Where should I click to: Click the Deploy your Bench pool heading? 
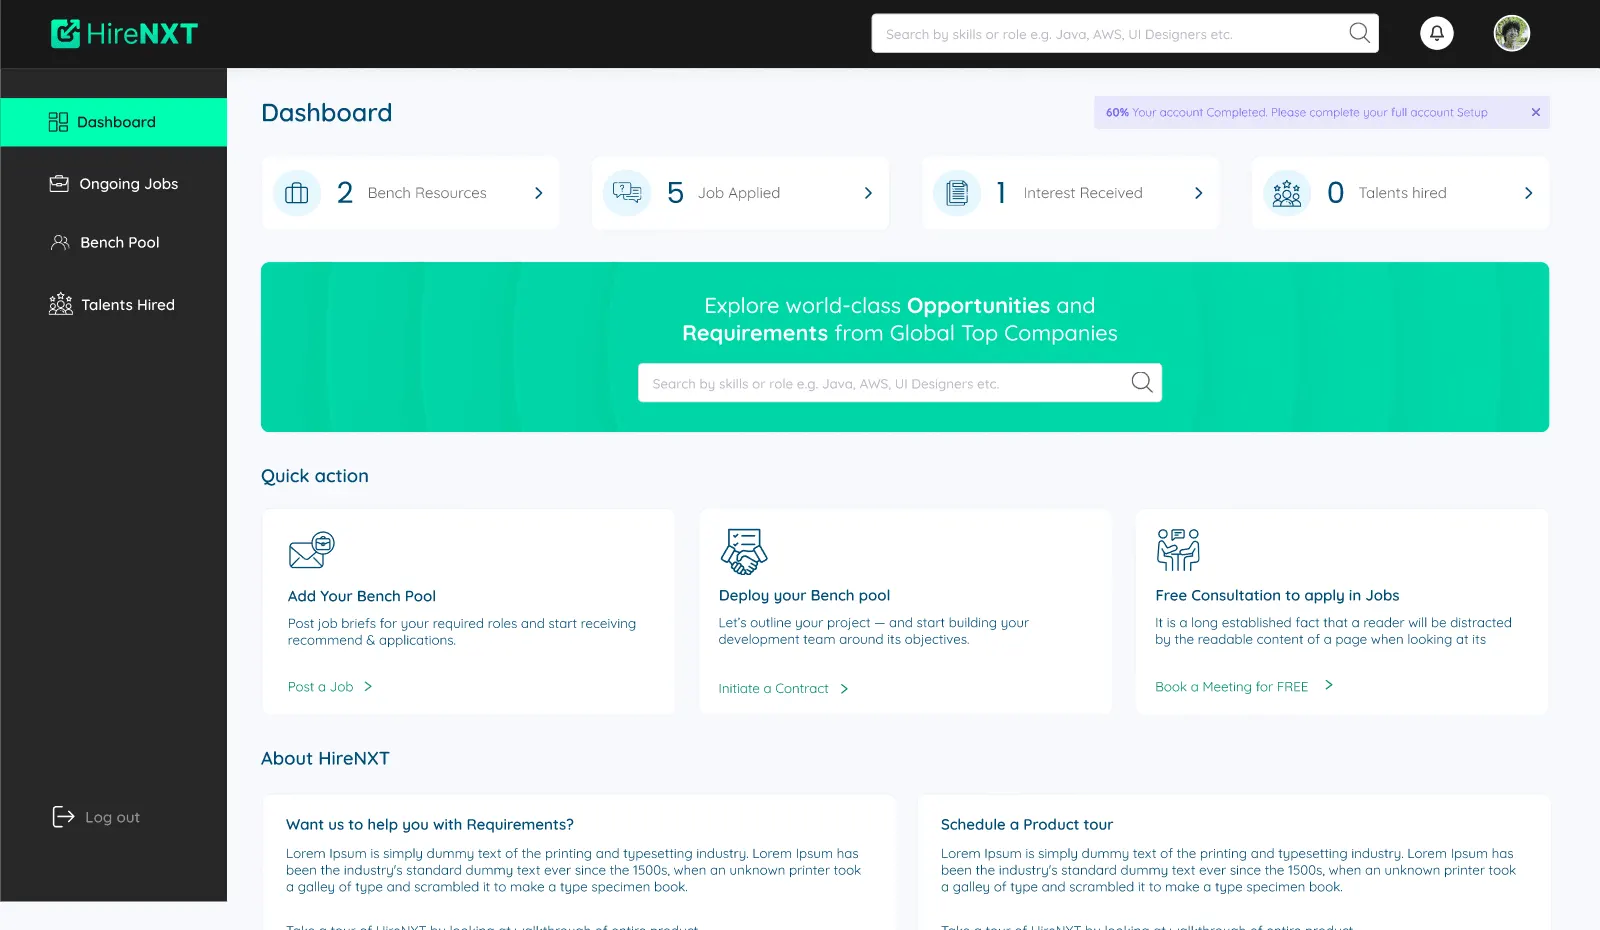804,595
